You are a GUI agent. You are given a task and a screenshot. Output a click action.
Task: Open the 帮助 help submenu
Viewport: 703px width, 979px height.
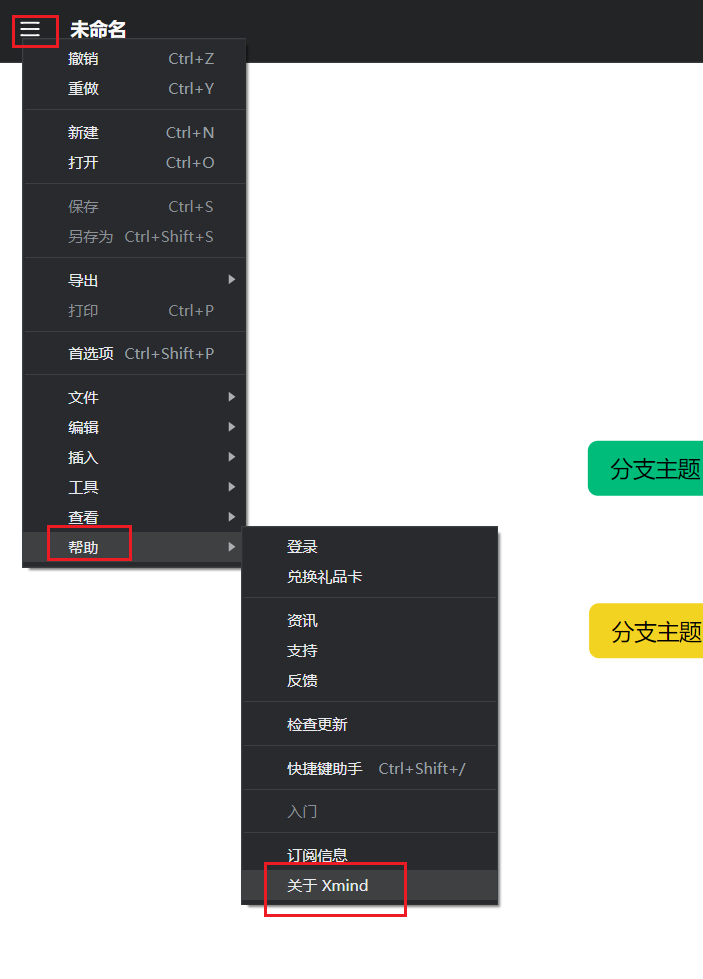coord(134,547)
